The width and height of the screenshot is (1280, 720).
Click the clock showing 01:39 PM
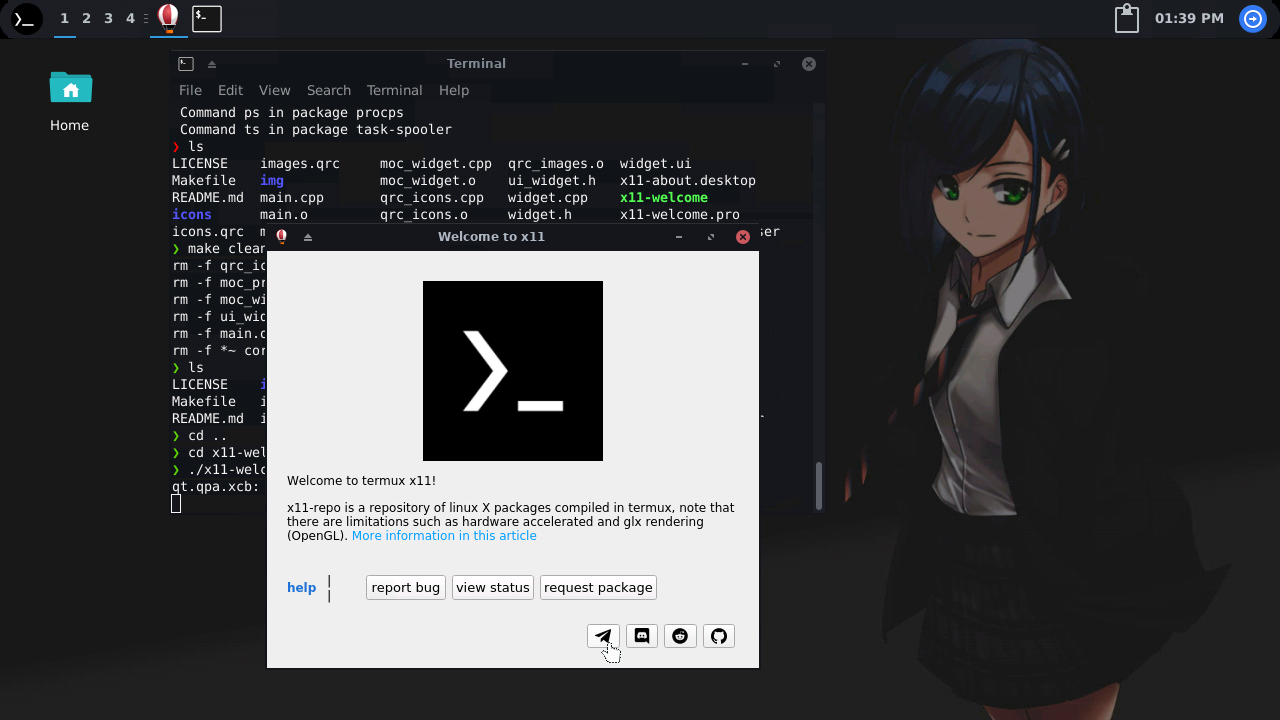point(1189,18)
